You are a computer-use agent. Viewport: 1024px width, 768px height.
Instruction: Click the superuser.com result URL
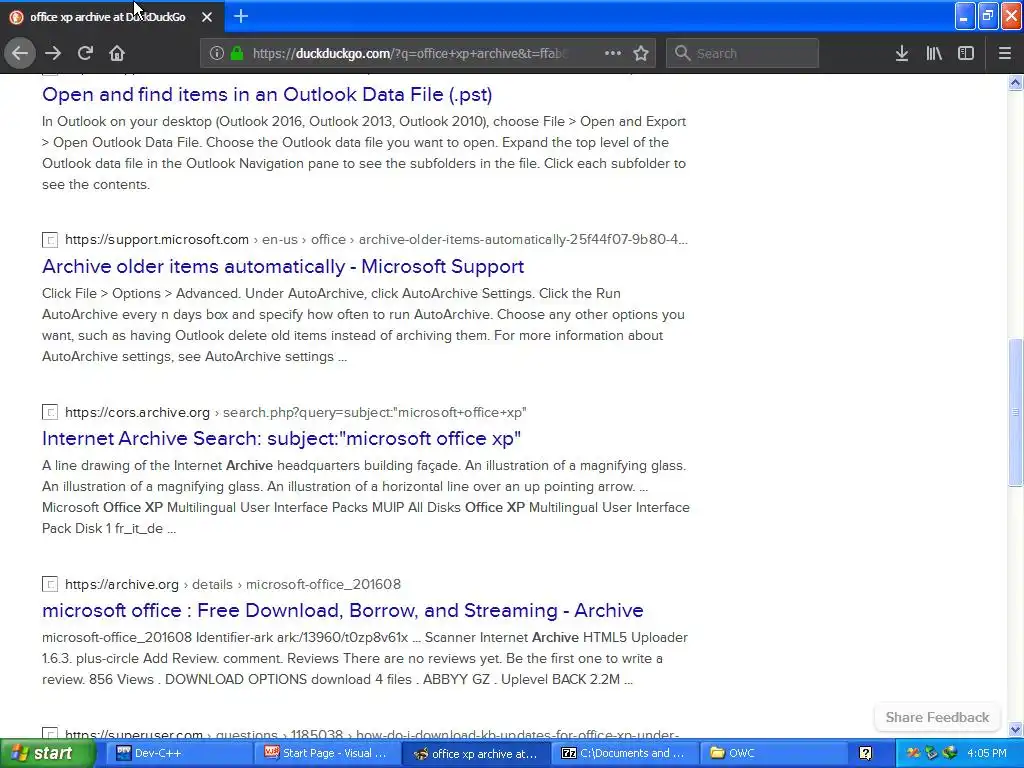click(x=372, y=734)
